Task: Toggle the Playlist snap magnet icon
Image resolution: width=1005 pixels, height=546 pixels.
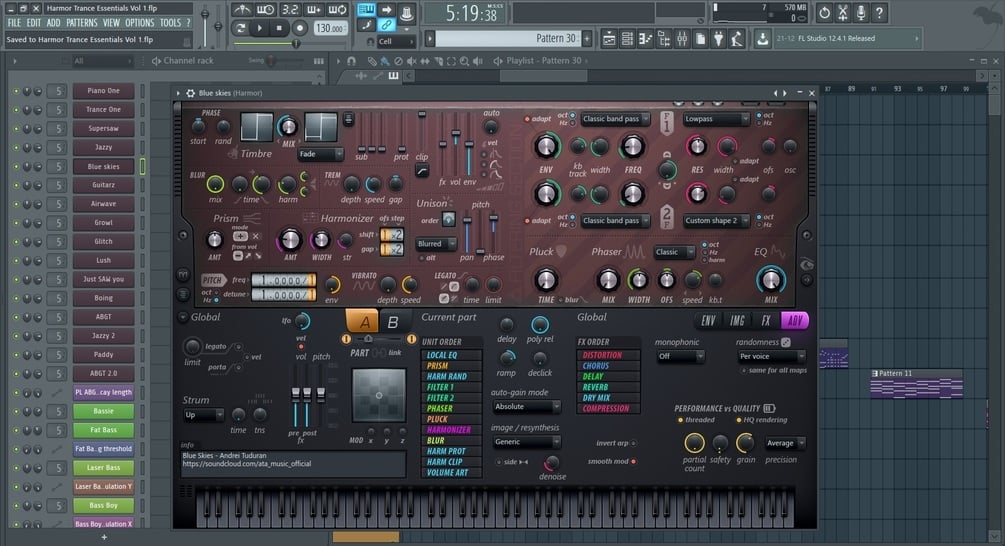Action: pos(351,61)
